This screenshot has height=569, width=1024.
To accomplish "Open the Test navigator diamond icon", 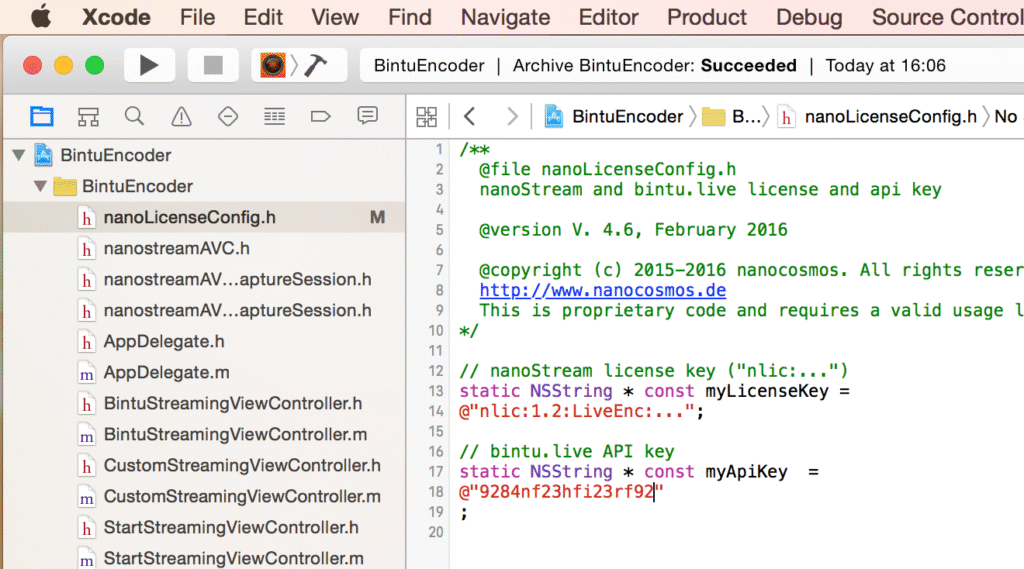I will [x=228, y=116].
